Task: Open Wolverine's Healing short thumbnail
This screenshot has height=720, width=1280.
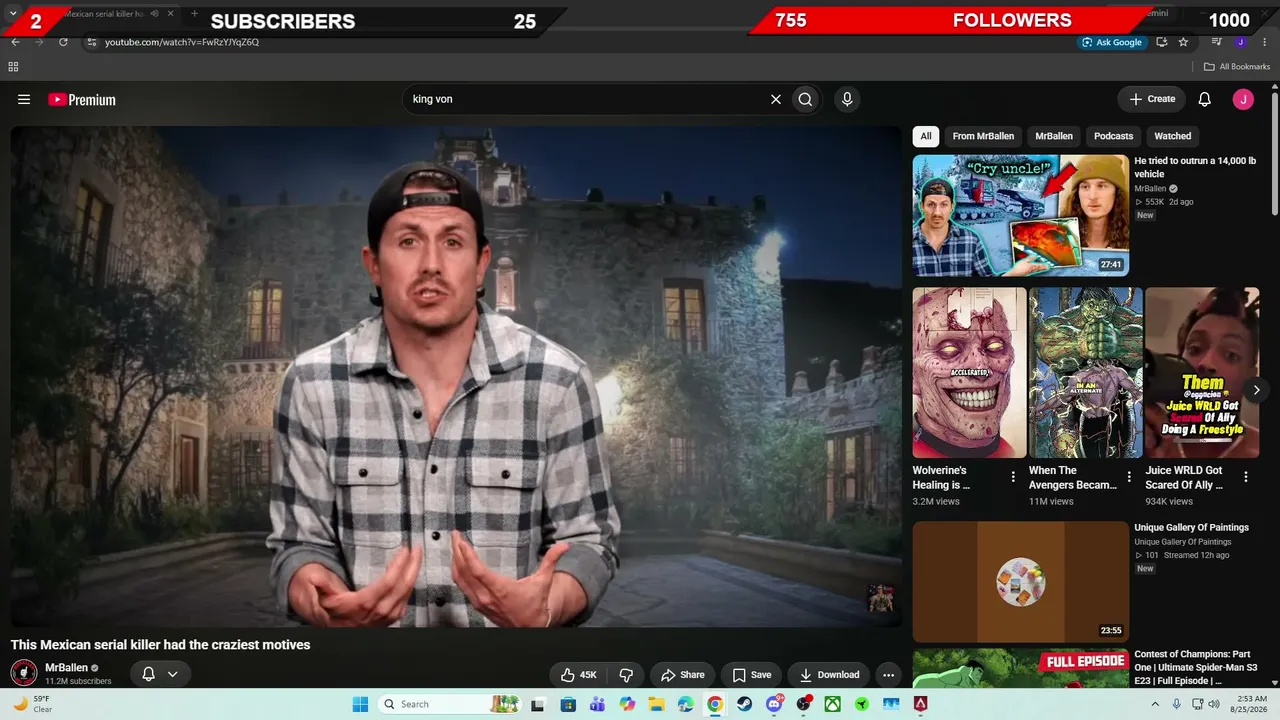Action: [x=970, y=373]
